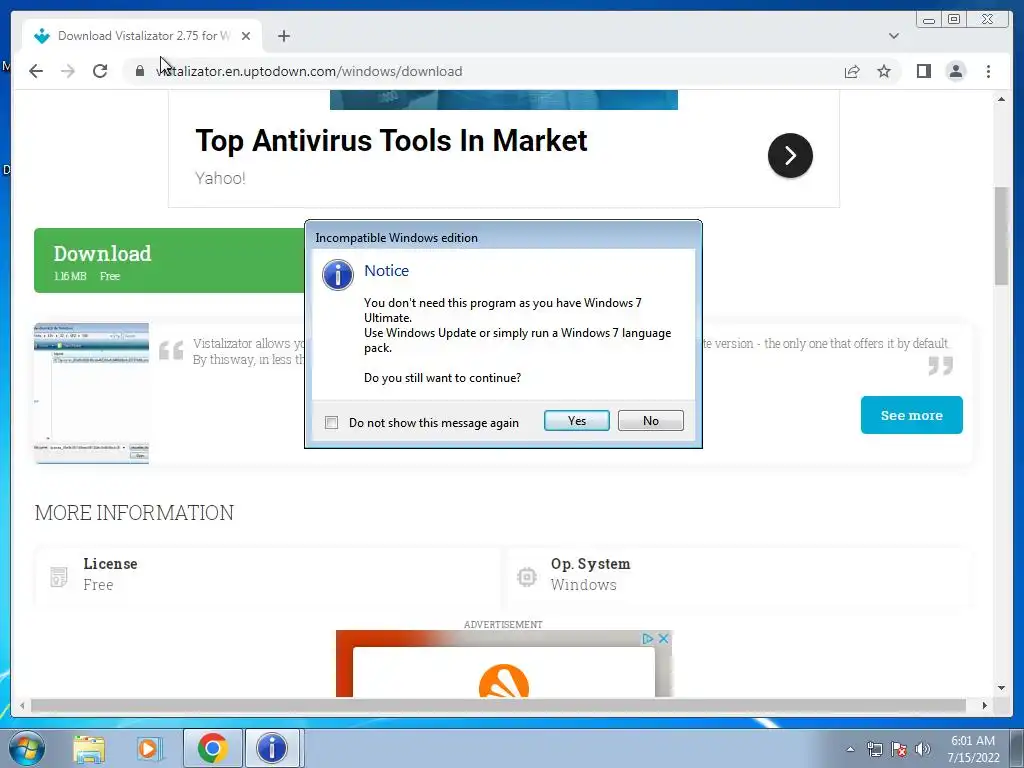Open the Vistalizator screenshot thumbnail
The width and height of the screenshot is (1024, 768).
[x=91, y=393]
